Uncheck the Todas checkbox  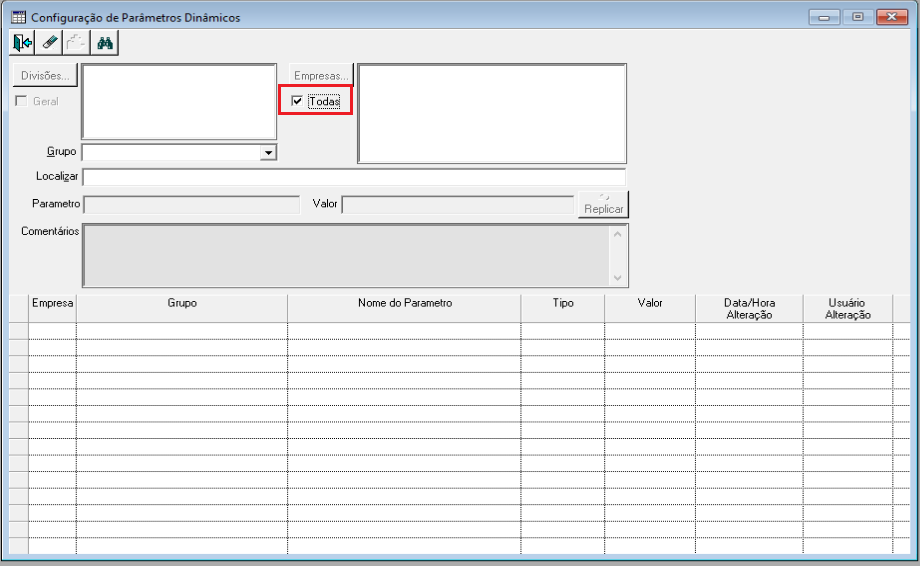tap(297, 101)
